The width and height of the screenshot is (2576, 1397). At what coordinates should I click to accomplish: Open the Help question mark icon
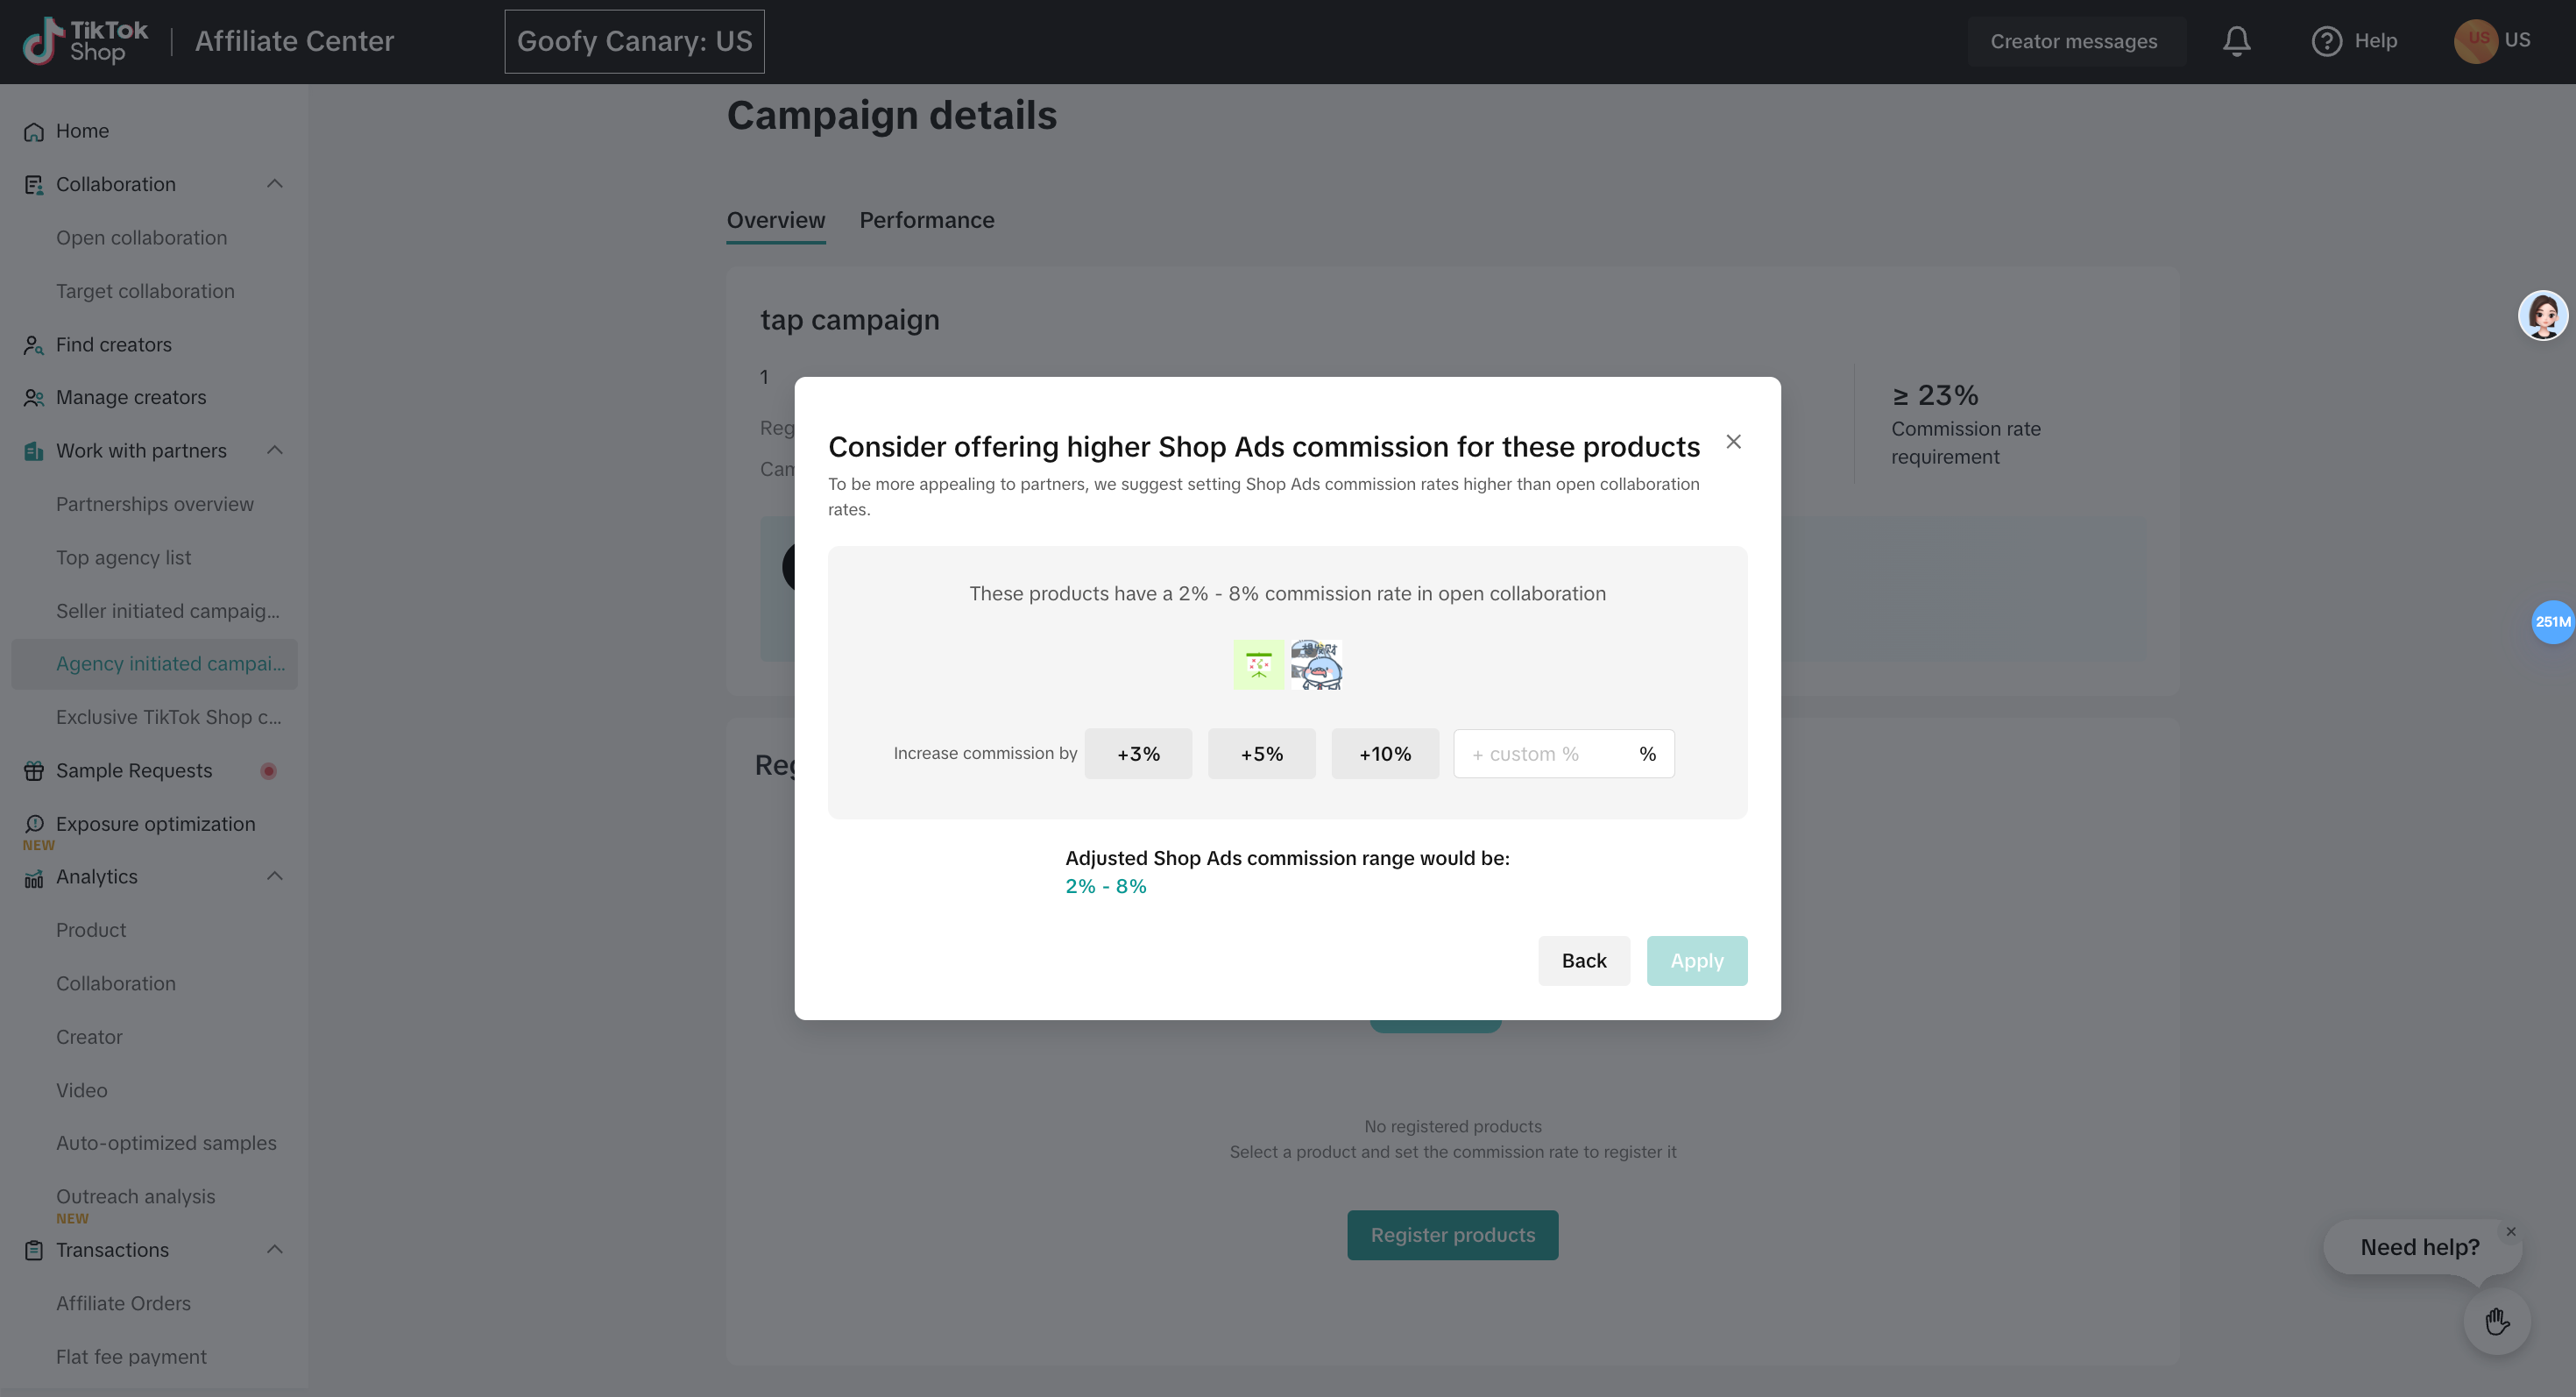[x=2326, y=41]
